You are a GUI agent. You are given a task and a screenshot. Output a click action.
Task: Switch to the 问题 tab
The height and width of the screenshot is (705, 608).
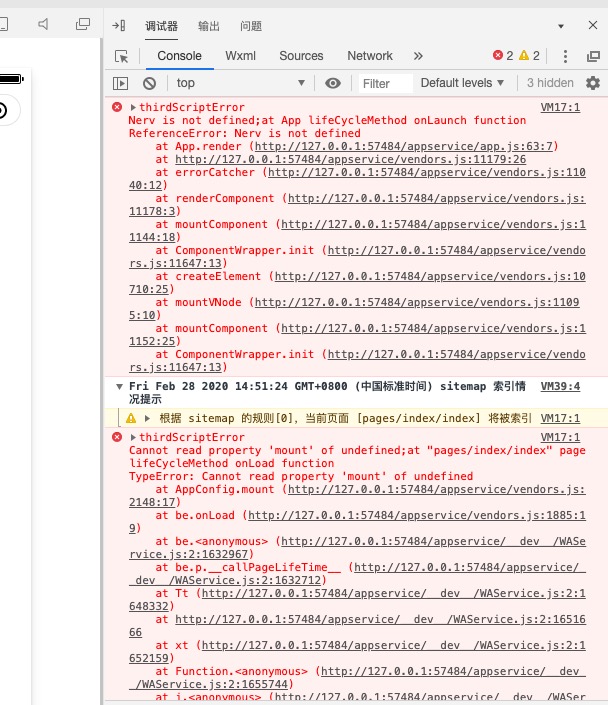[x=250, y=26]
